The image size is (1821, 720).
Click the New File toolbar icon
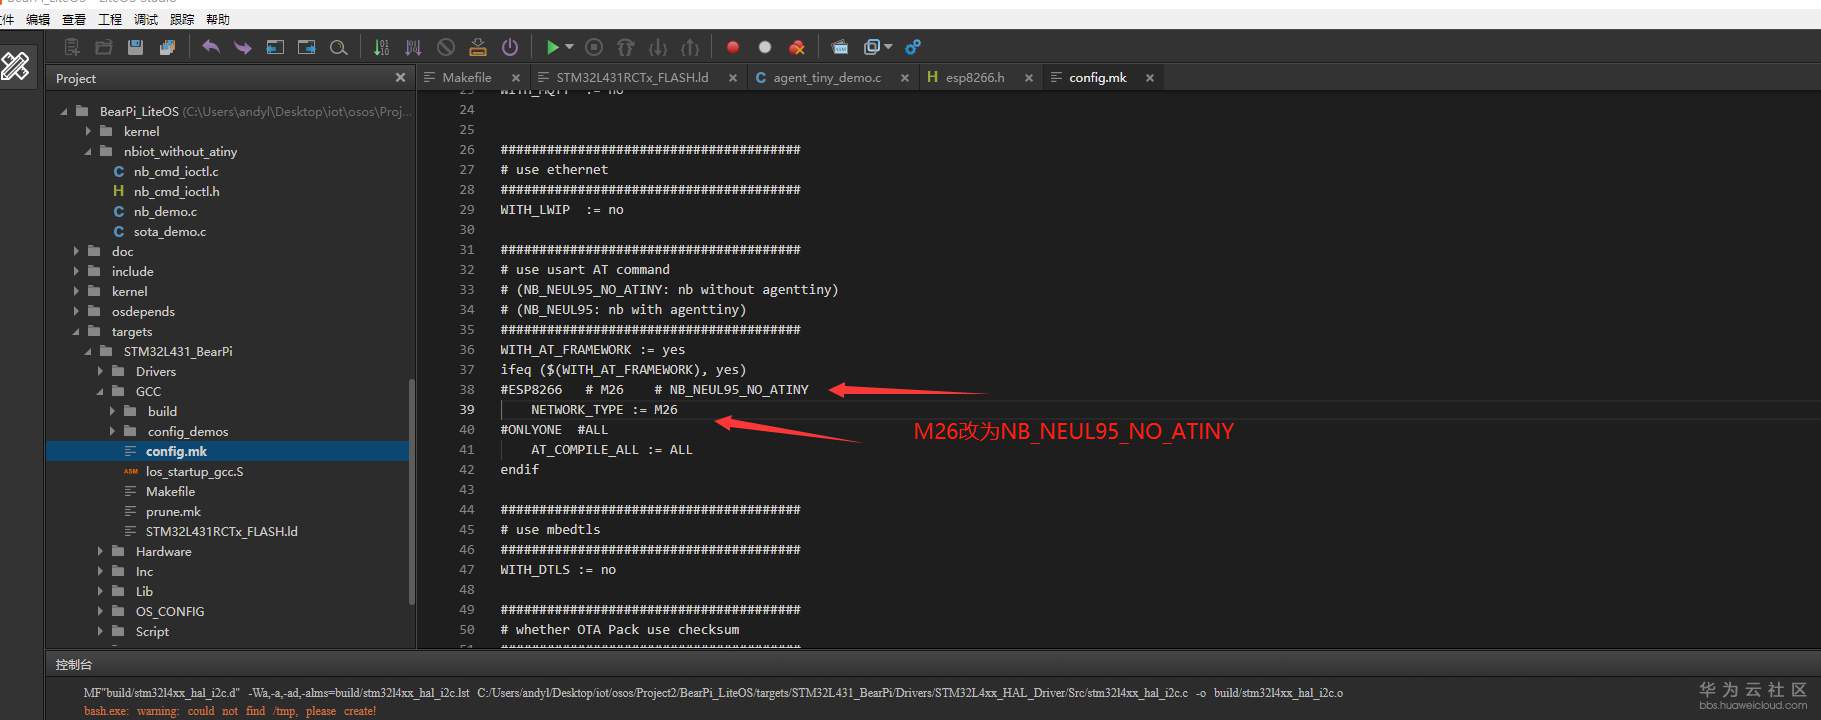(72, 47)
